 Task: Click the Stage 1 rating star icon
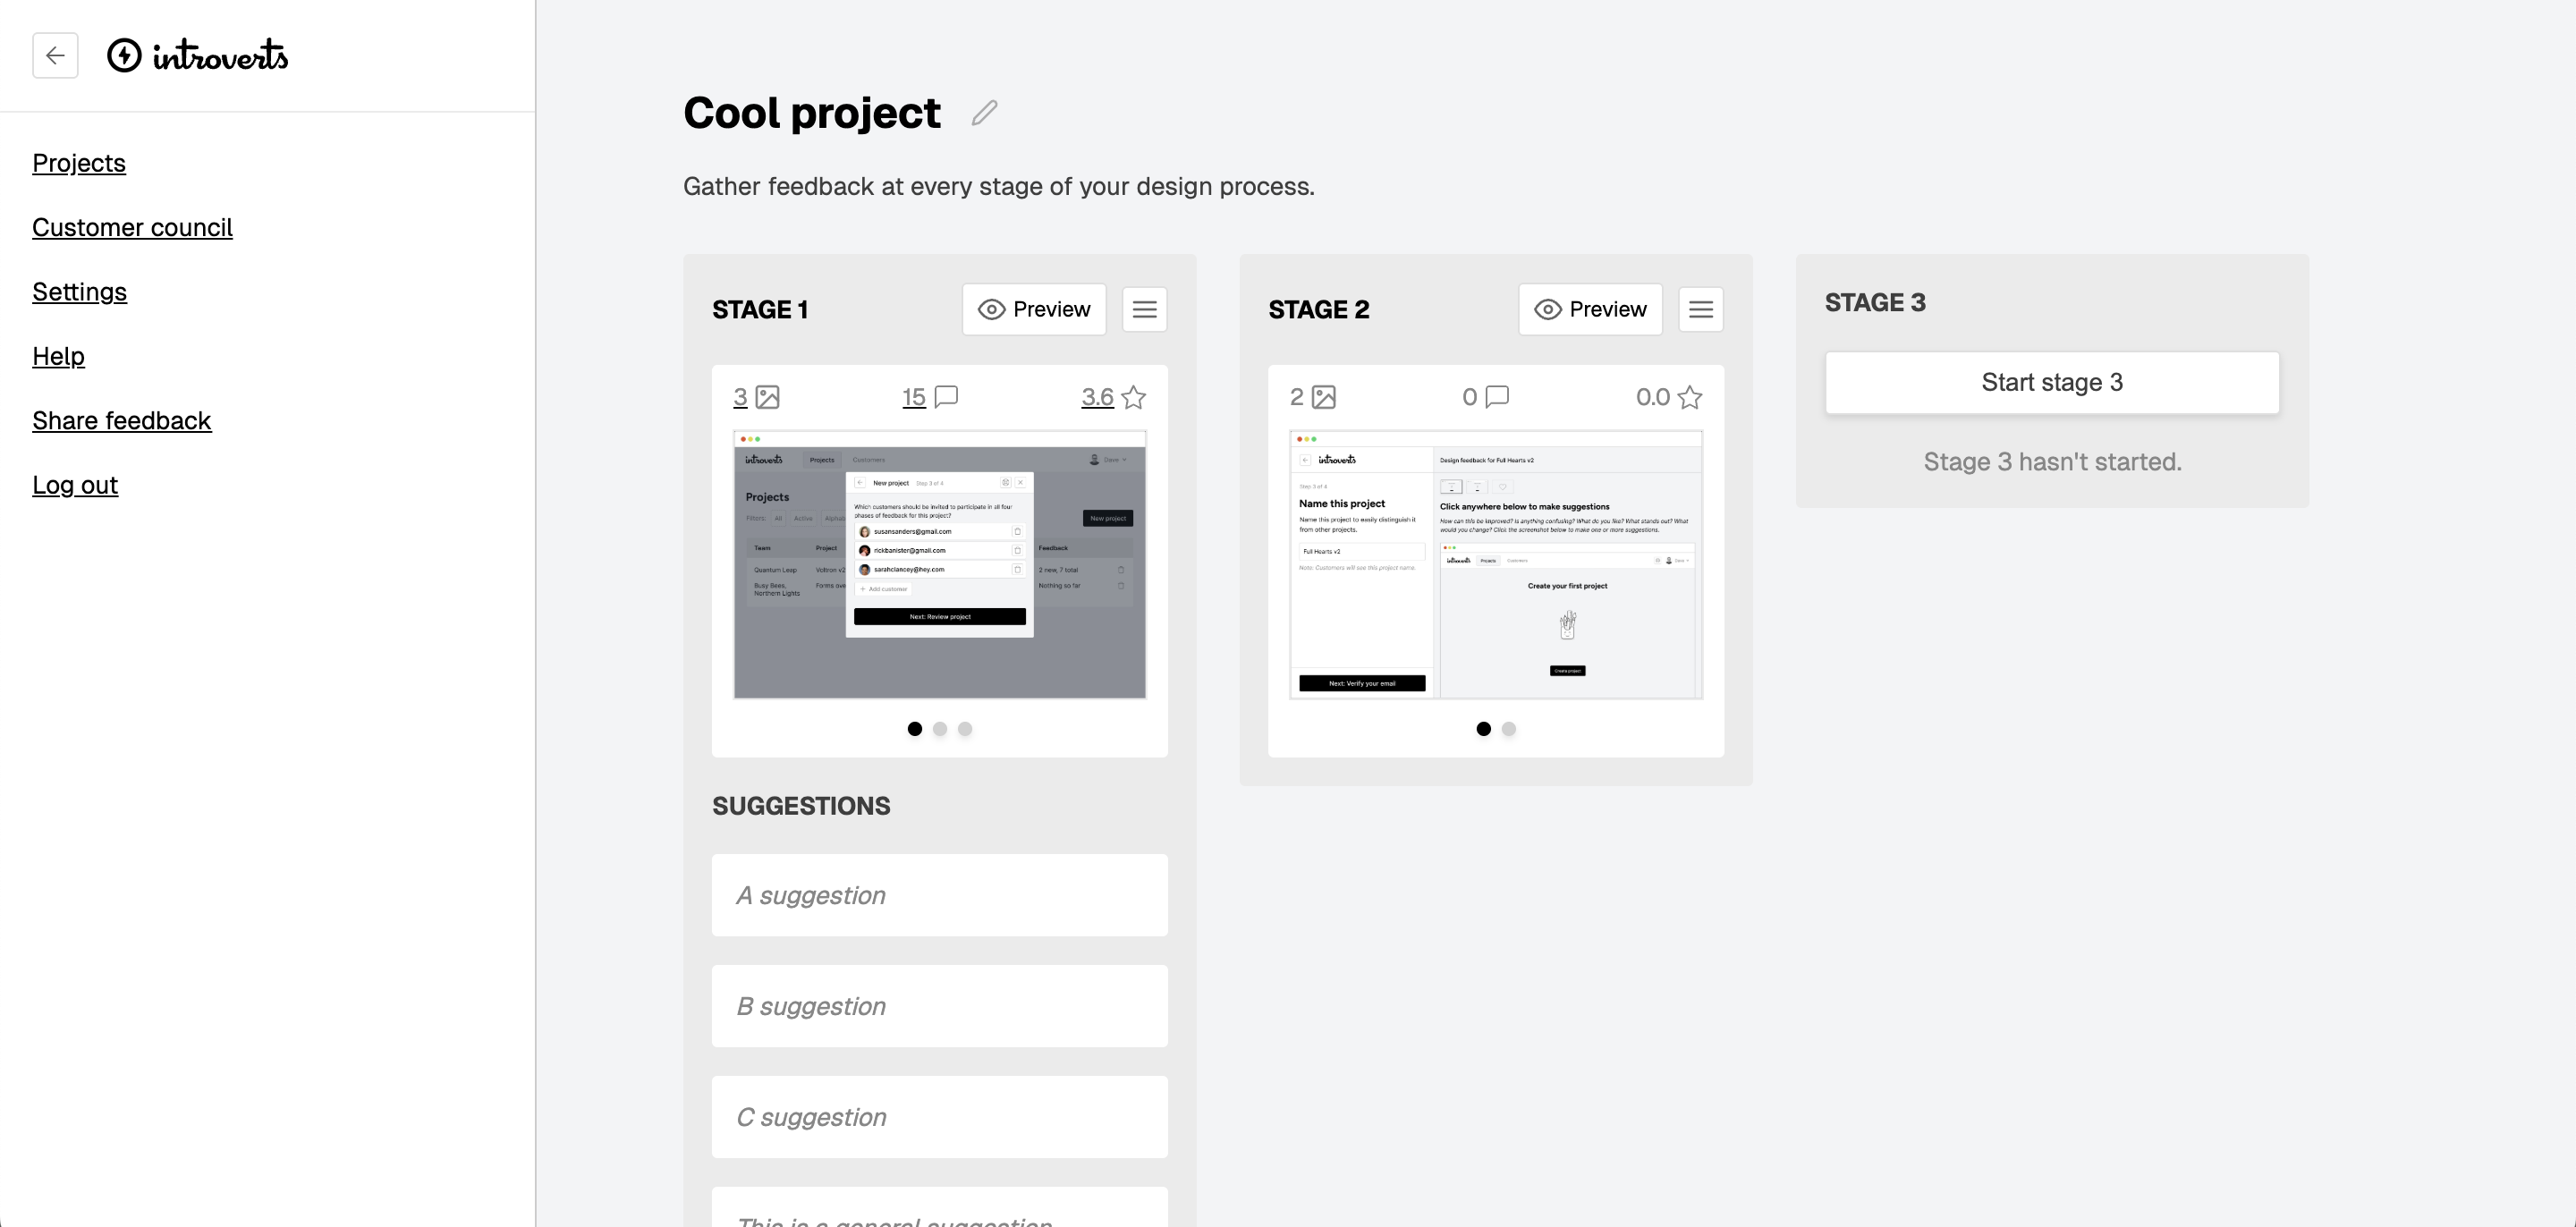click(x=1133, y=398)
